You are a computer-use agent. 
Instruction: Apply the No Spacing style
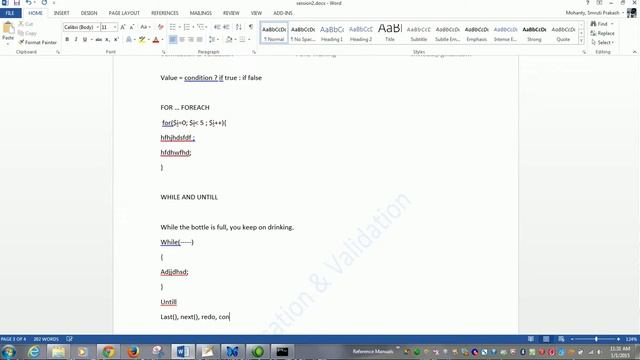(x=303, y=33)
